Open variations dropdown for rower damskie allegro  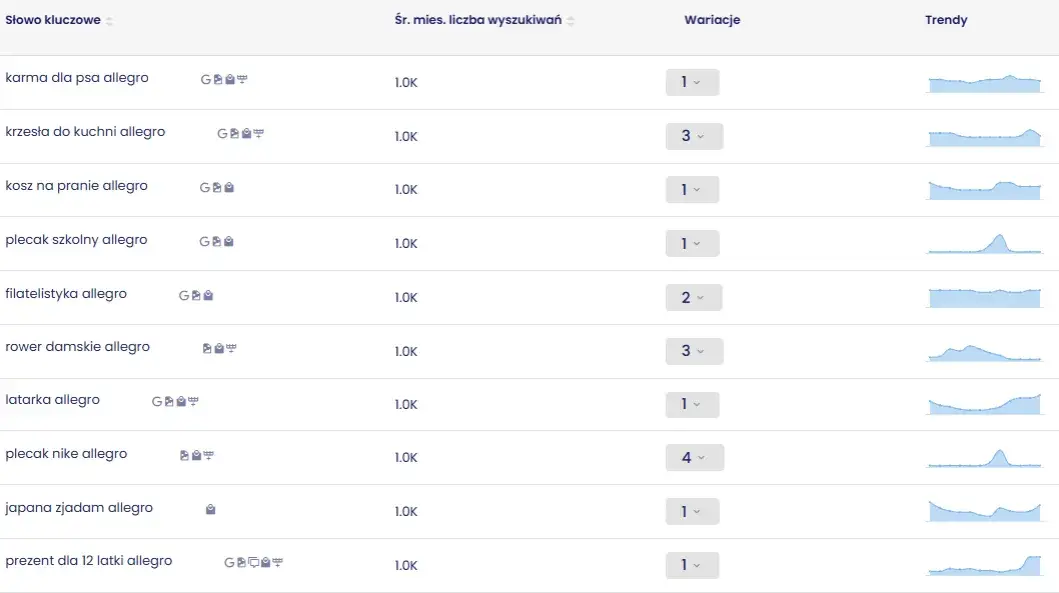tap(694, 351)
